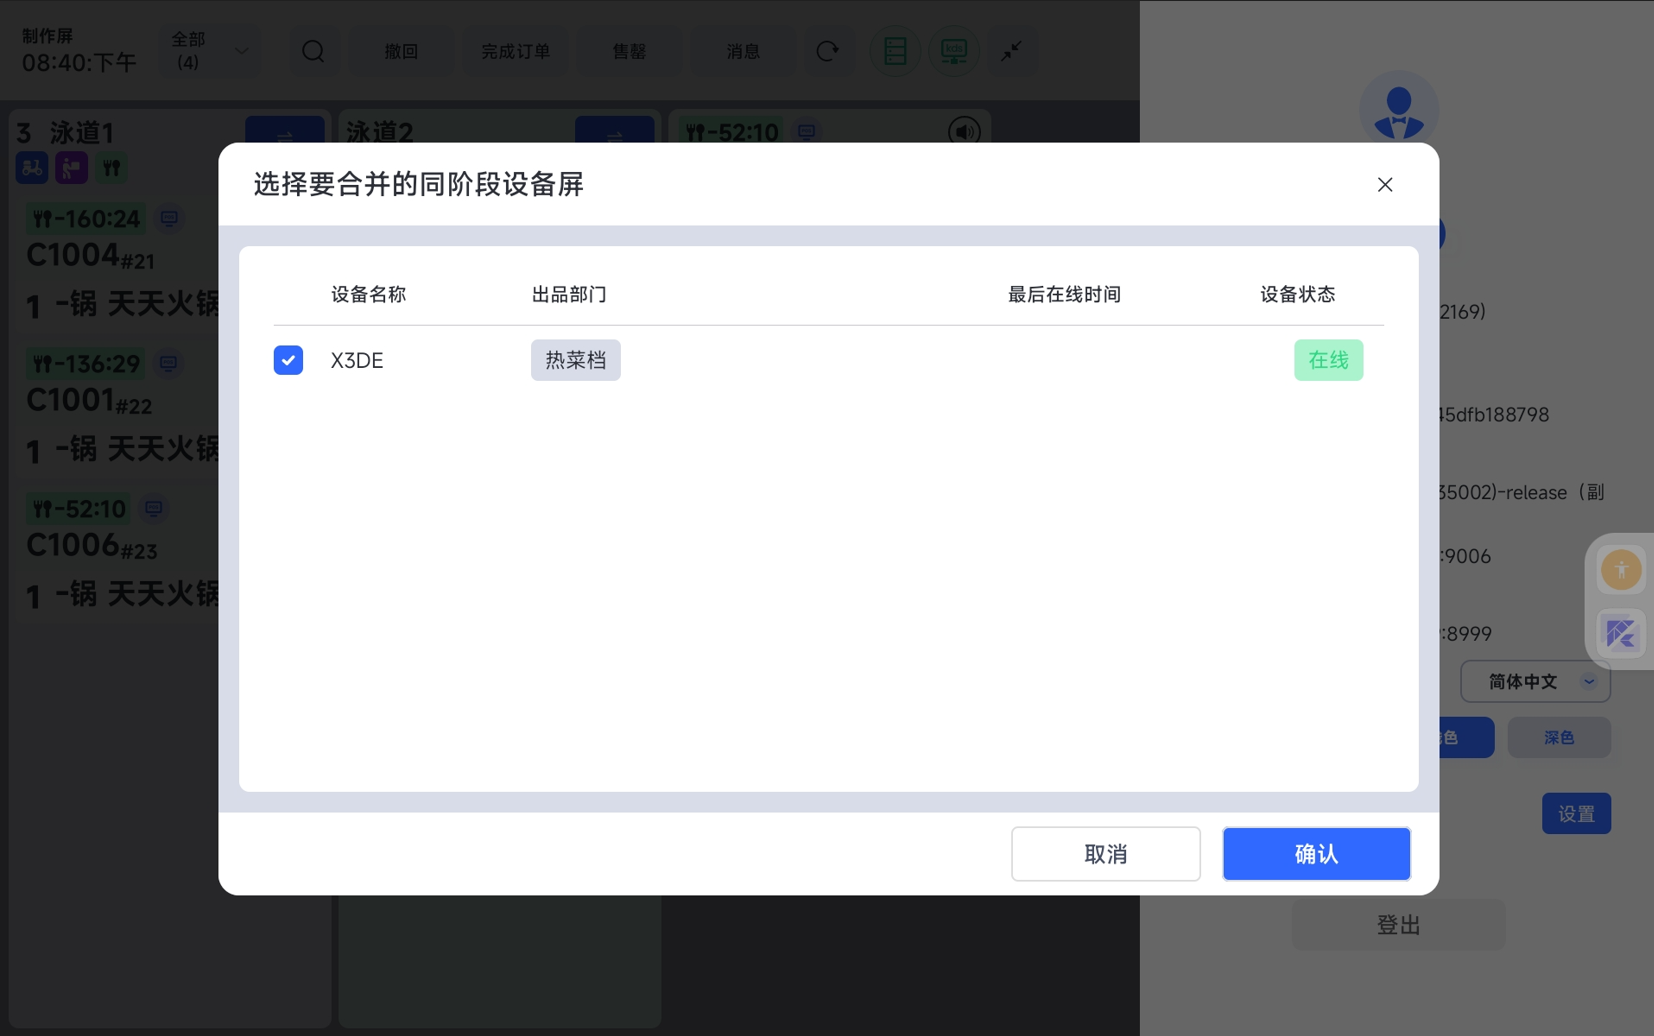Click the 确认 confirm button
1654x1036 pixels.
click(x=1315, y=854)
